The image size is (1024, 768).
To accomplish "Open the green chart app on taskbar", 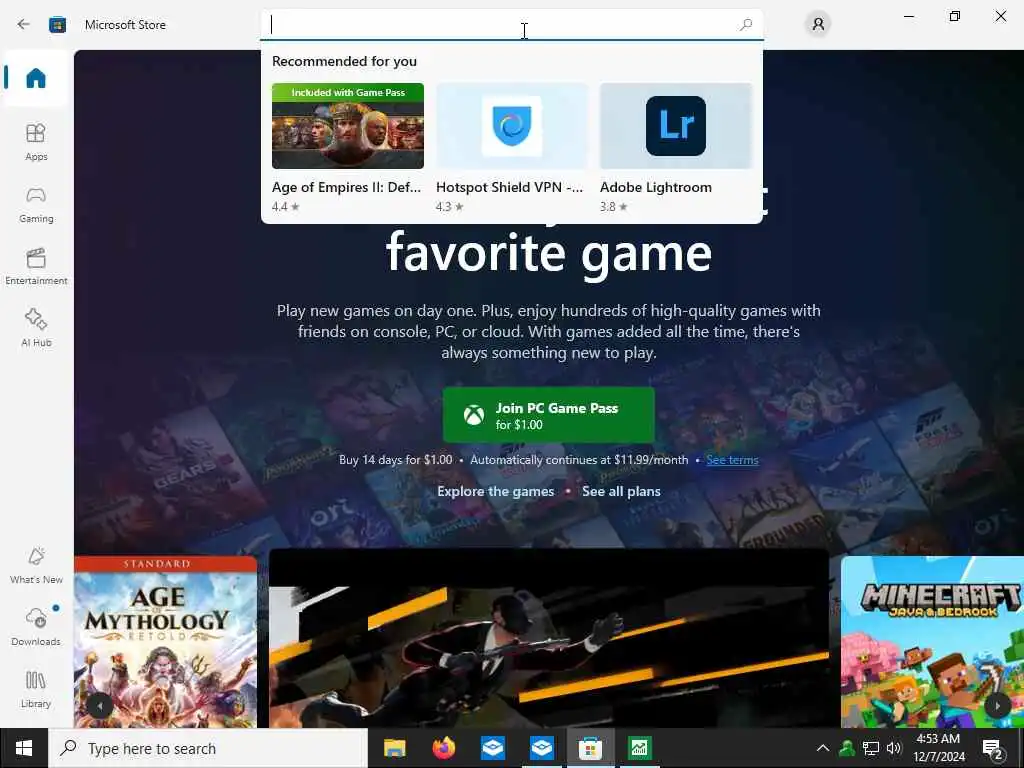I will pos(639,748).
